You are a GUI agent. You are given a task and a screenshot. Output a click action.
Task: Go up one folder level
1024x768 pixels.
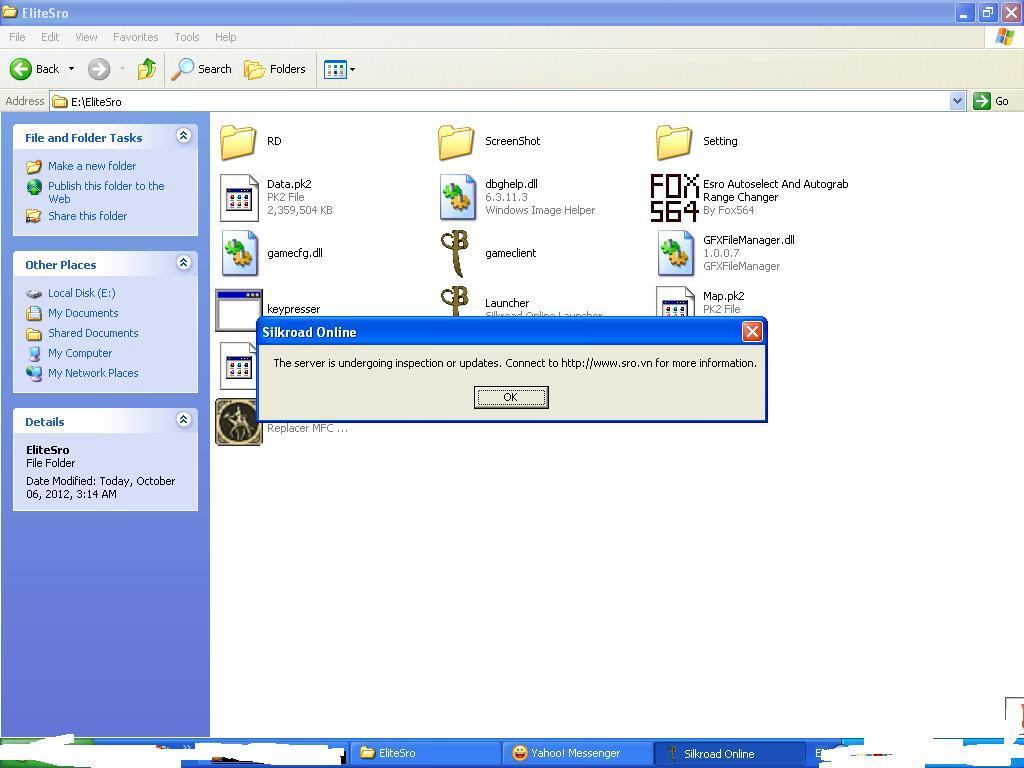pyautogui.click(x=146, y=69)
